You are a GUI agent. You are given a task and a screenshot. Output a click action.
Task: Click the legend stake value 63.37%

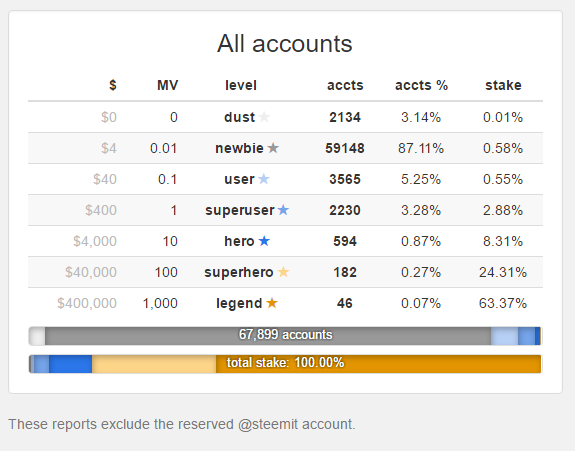point(503,303)
